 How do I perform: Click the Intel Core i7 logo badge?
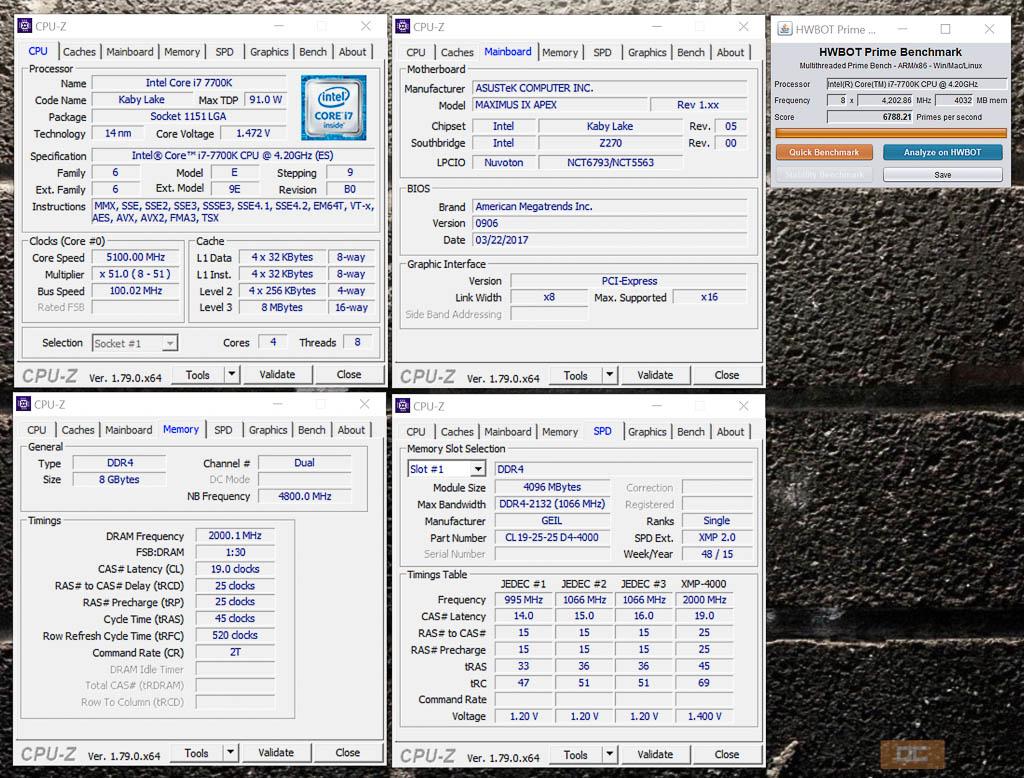tap(334, 107)
